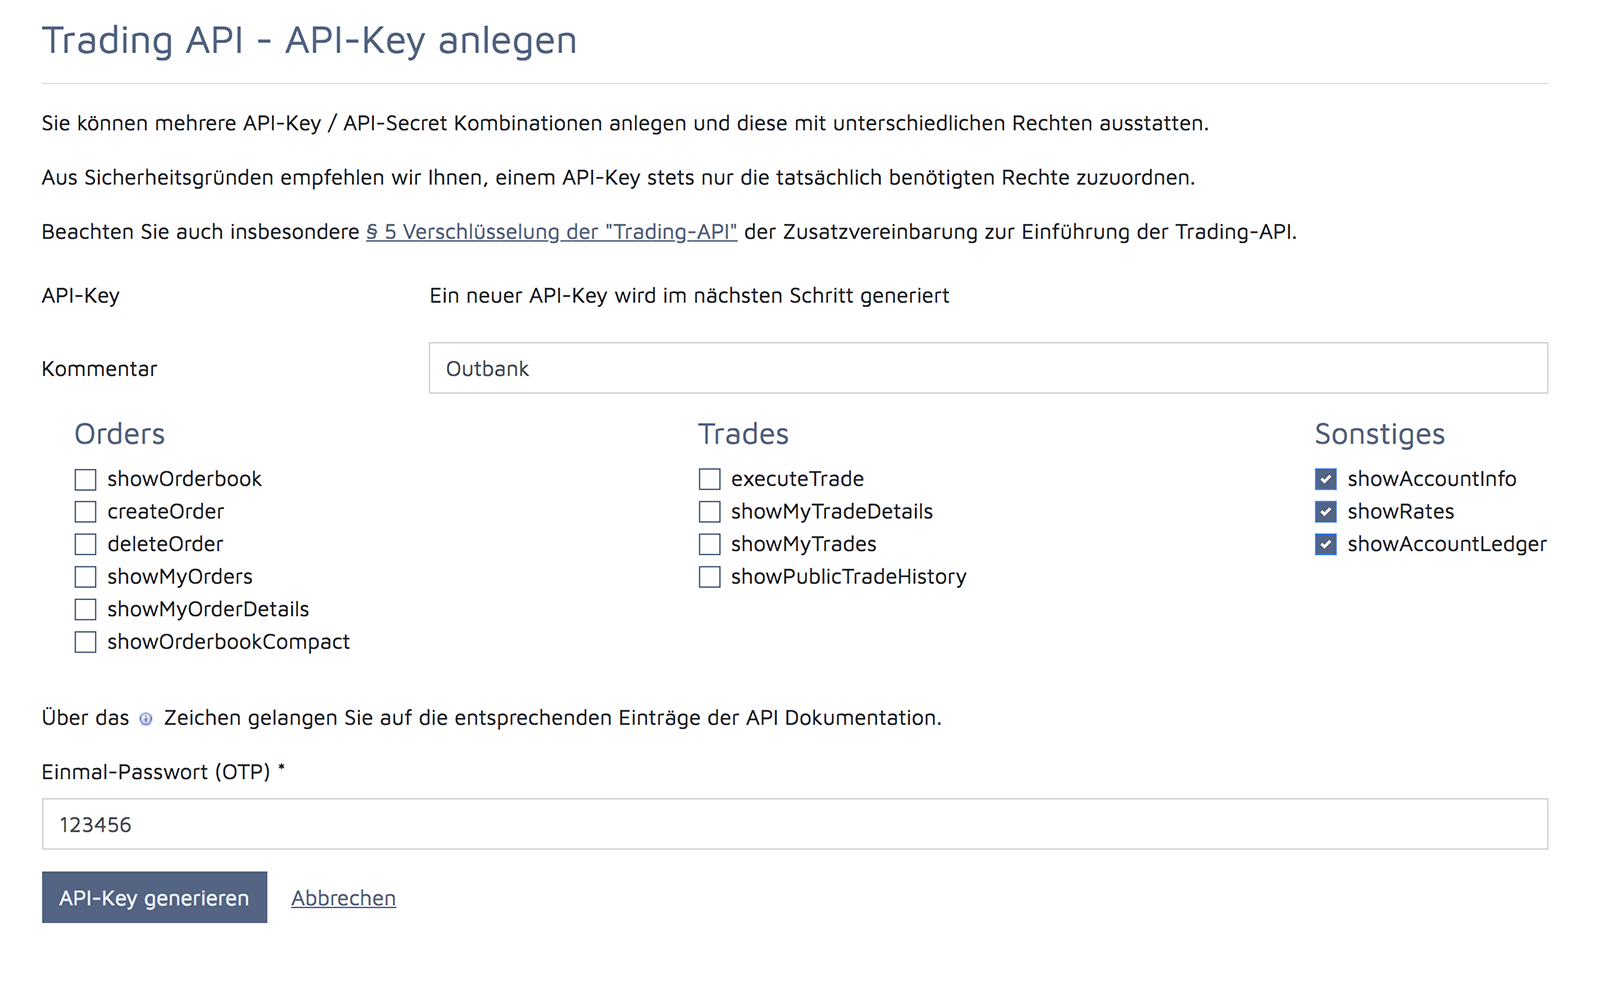Check the showMyOrderDetails box

pos(86,610)
